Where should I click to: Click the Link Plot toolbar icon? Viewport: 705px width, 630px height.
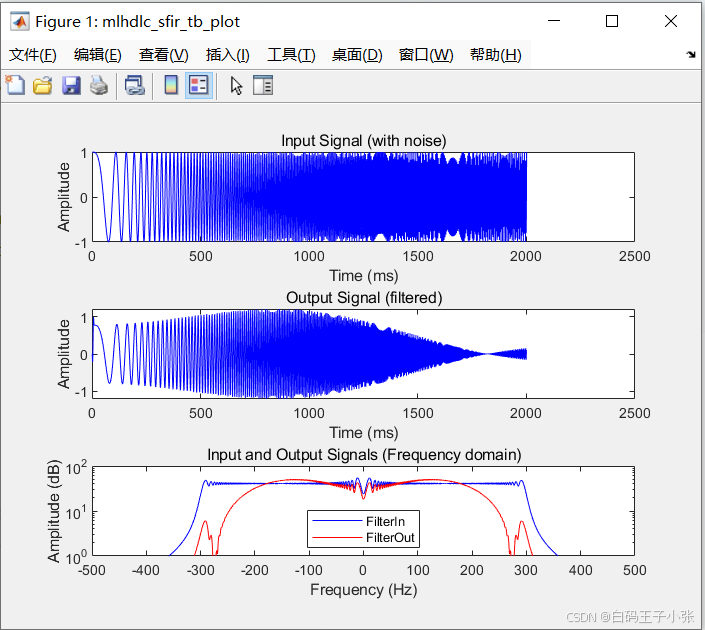coord(134,85)
